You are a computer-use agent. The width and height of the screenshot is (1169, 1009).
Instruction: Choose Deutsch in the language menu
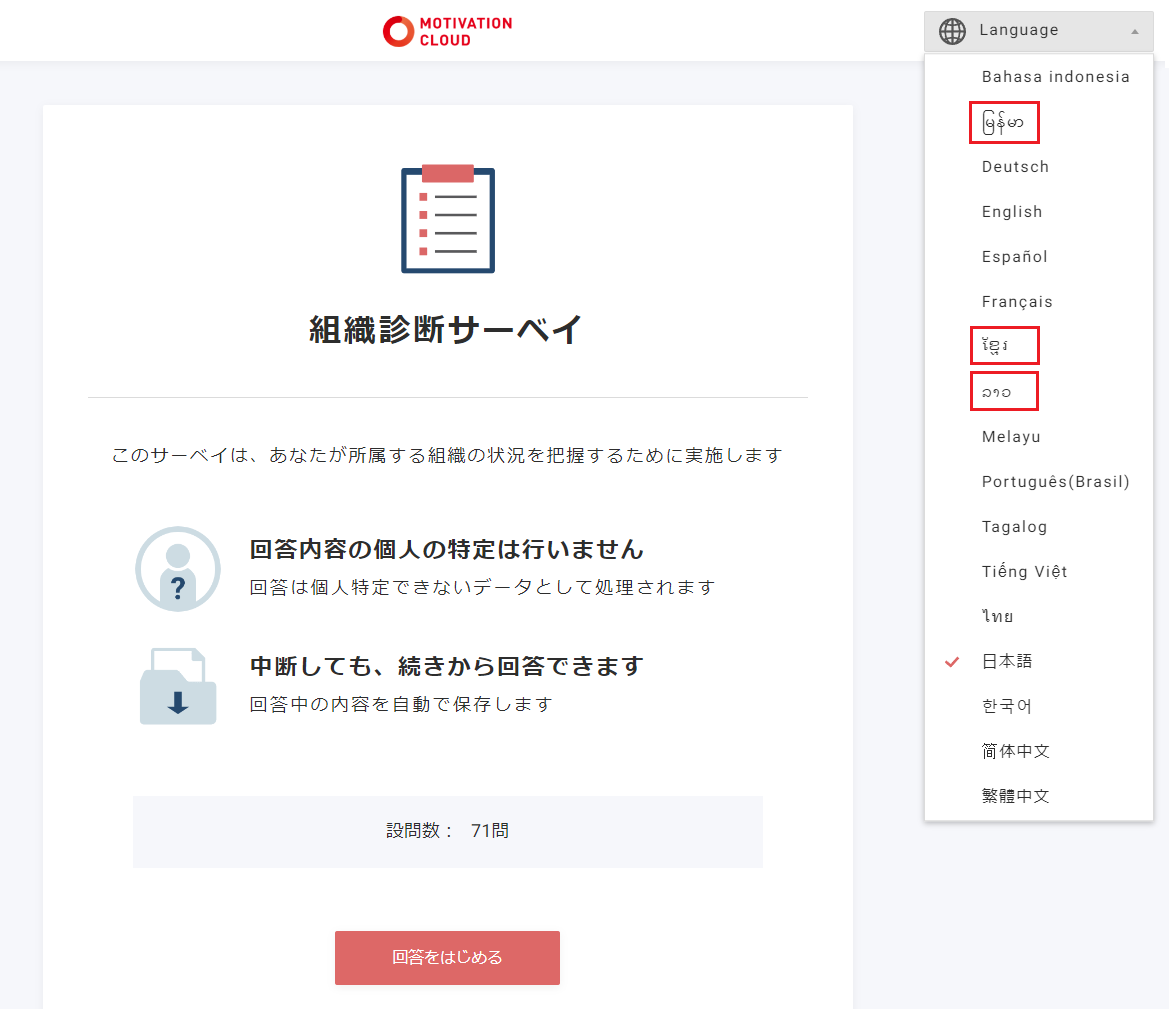pos(1015,167)
